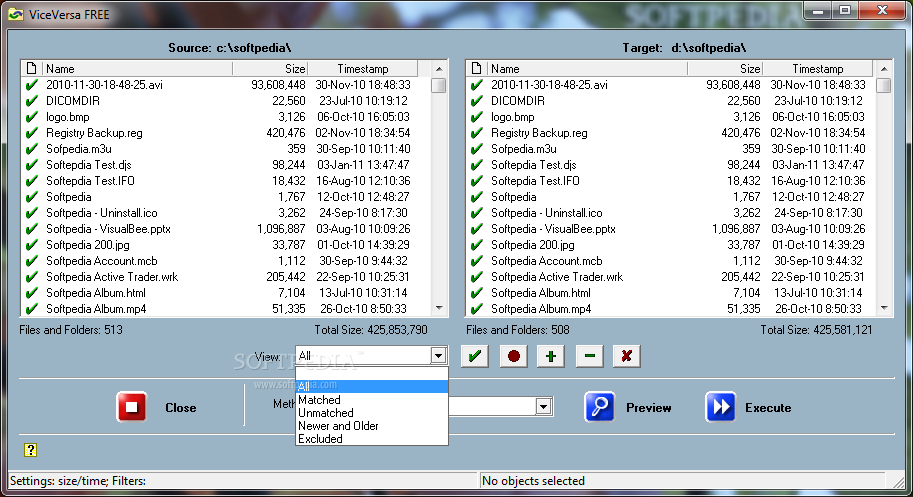Image resolution: width=913 pixels, height=497 pixels.
Task: Click green check beside Softpedia Album.mp4 in Source
Action: pos(31,309)
